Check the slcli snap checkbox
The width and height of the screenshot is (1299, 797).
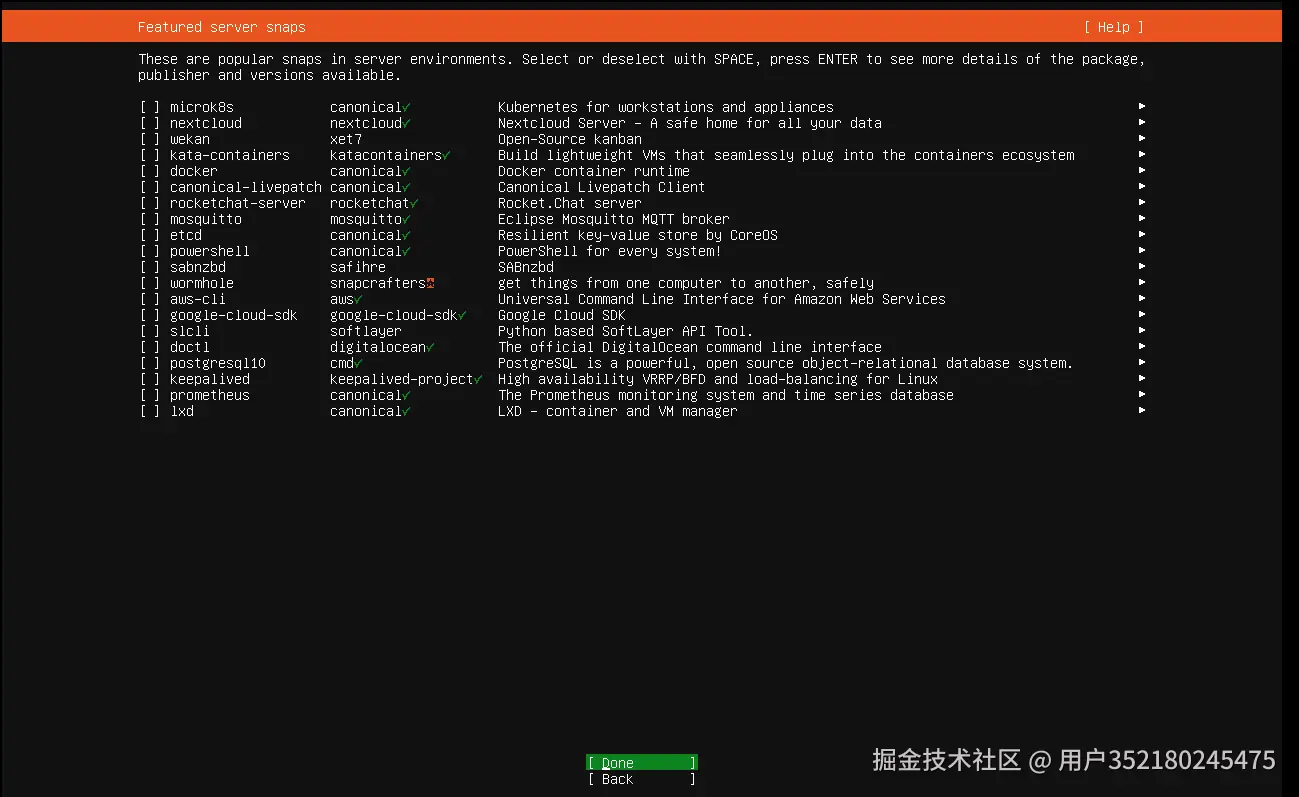pos(150,331)
